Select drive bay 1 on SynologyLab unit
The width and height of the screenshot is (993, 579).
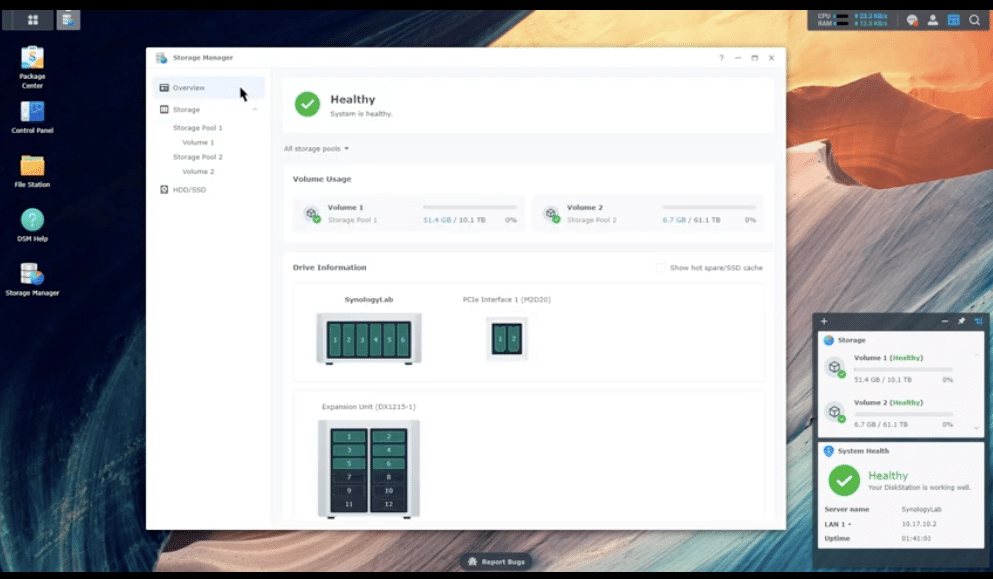tap(335, 340)
